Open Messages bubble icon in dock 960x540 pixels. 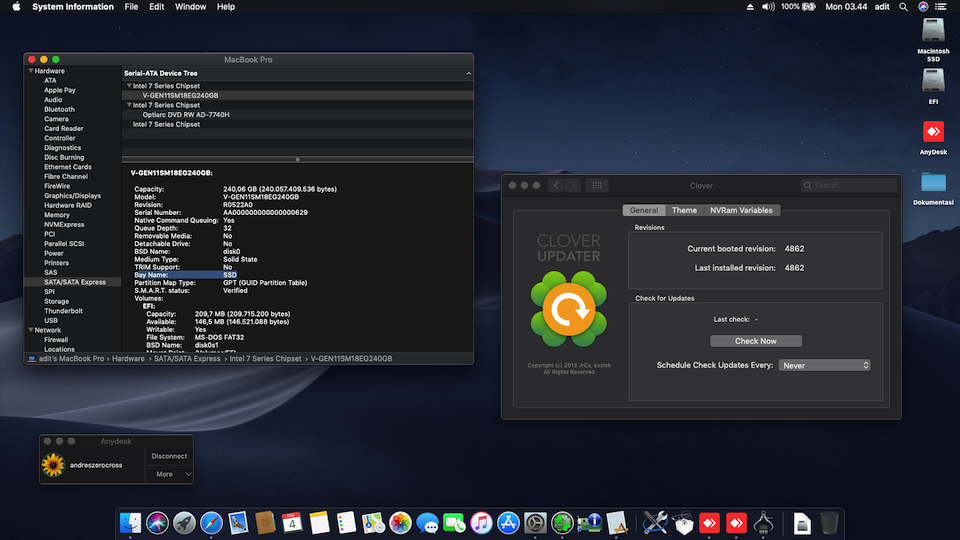427,523
